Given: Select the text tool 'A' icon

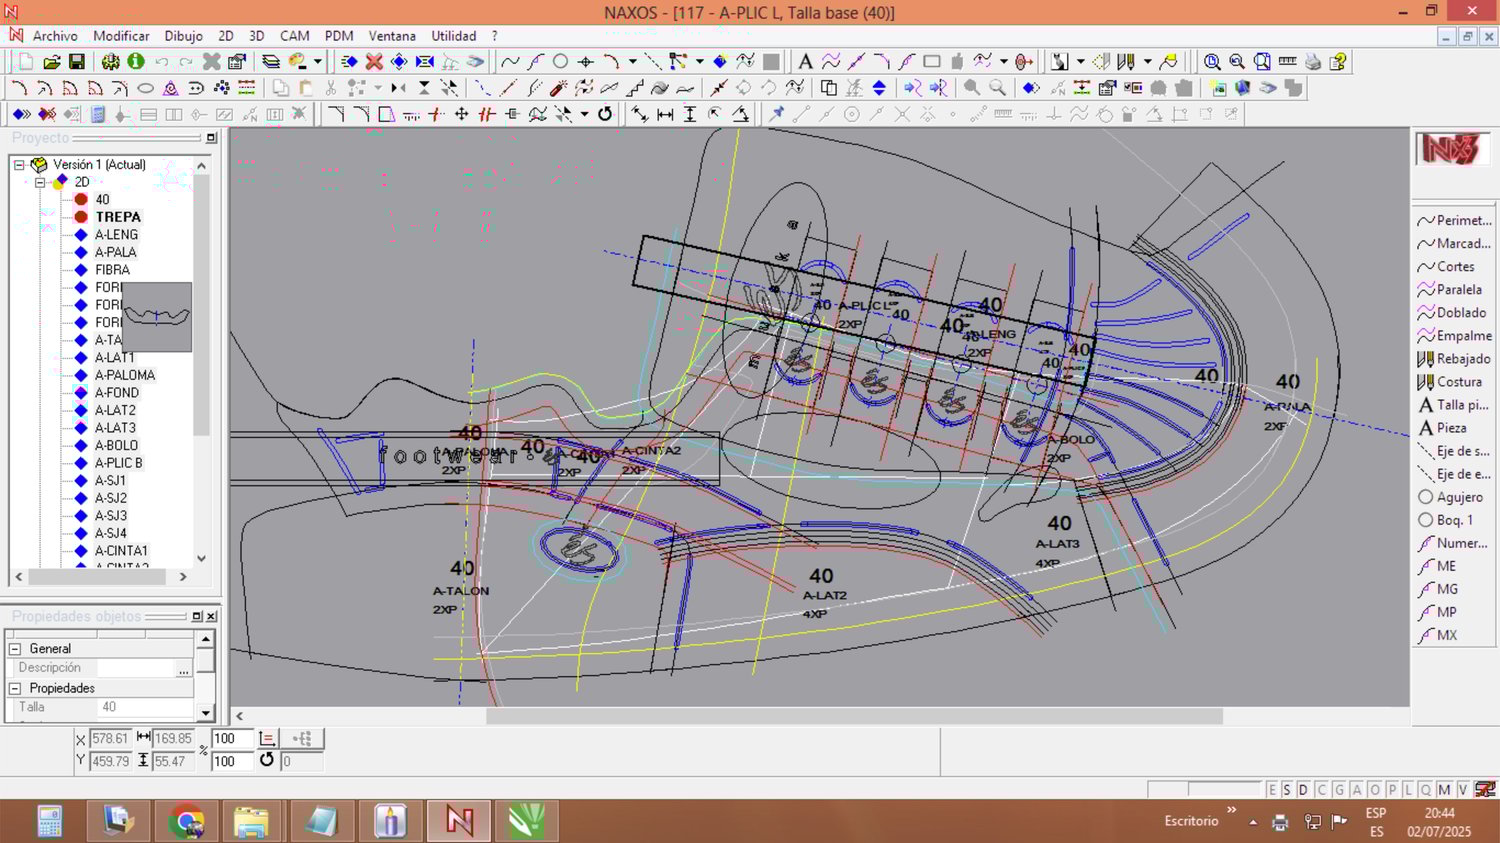Looking at the screenshot, I should tap(805, 62).
